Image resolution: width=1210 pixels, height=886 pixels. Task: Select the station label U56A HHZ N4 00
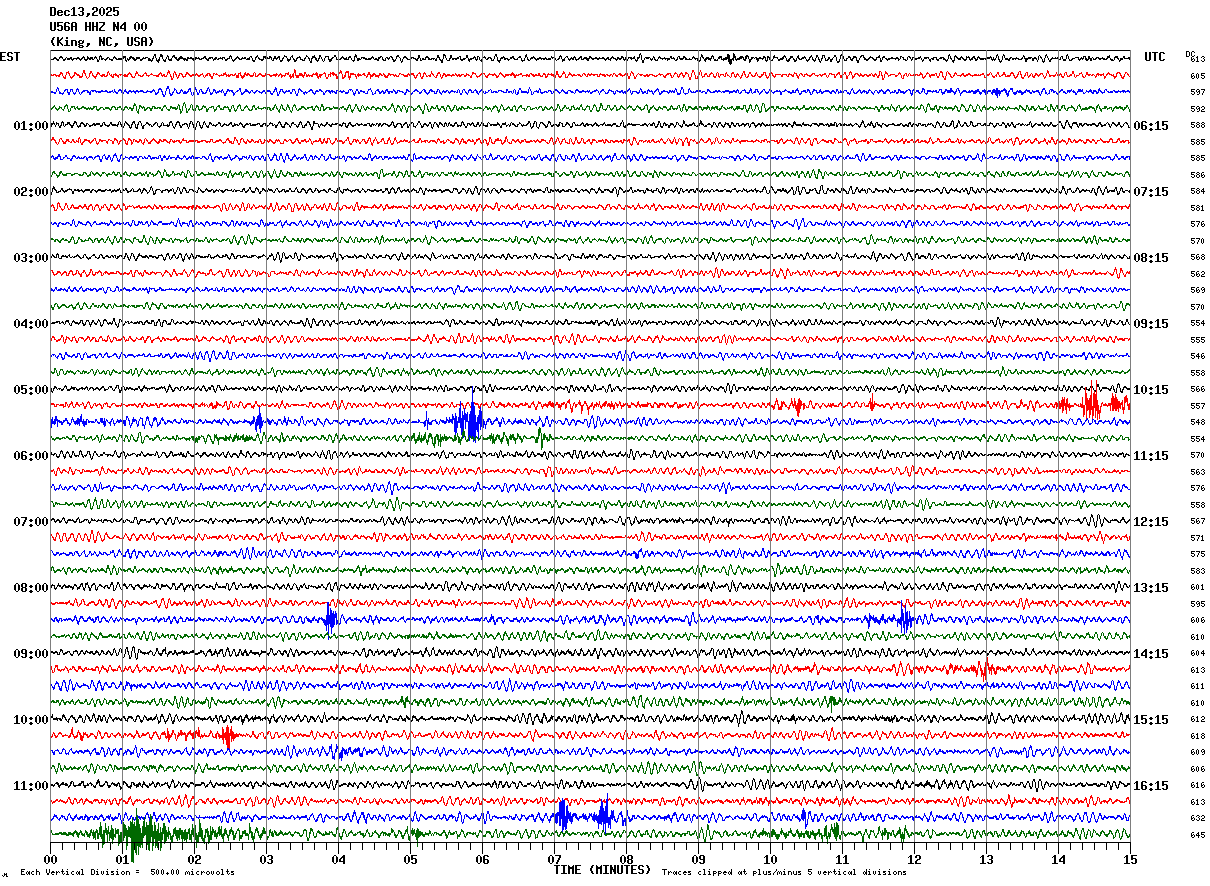point(98,27)
